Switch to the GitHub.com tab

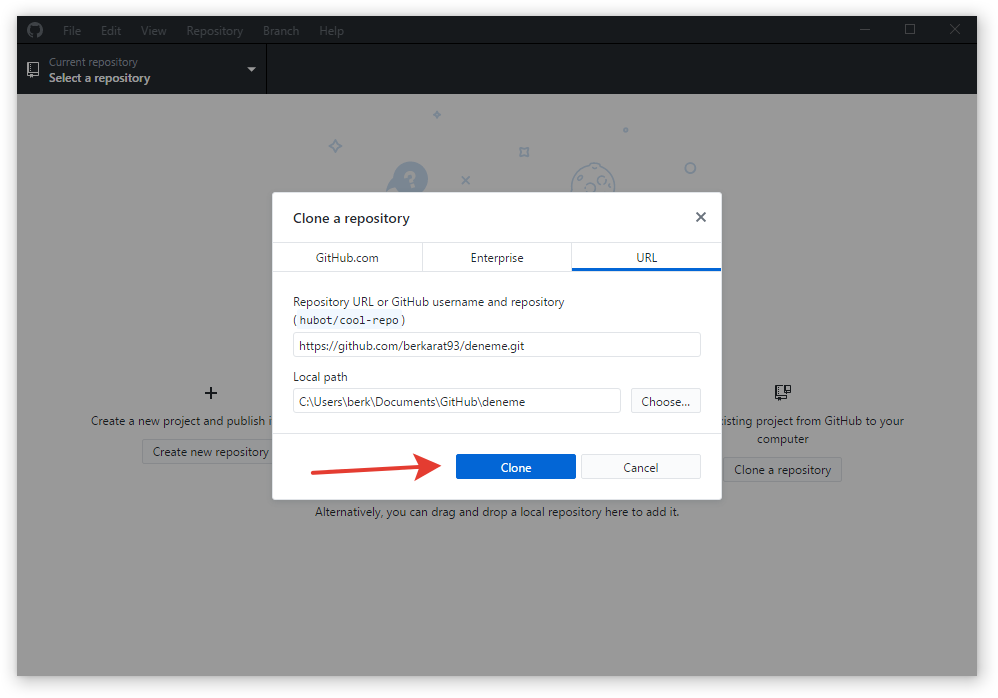tap(347, 258)
